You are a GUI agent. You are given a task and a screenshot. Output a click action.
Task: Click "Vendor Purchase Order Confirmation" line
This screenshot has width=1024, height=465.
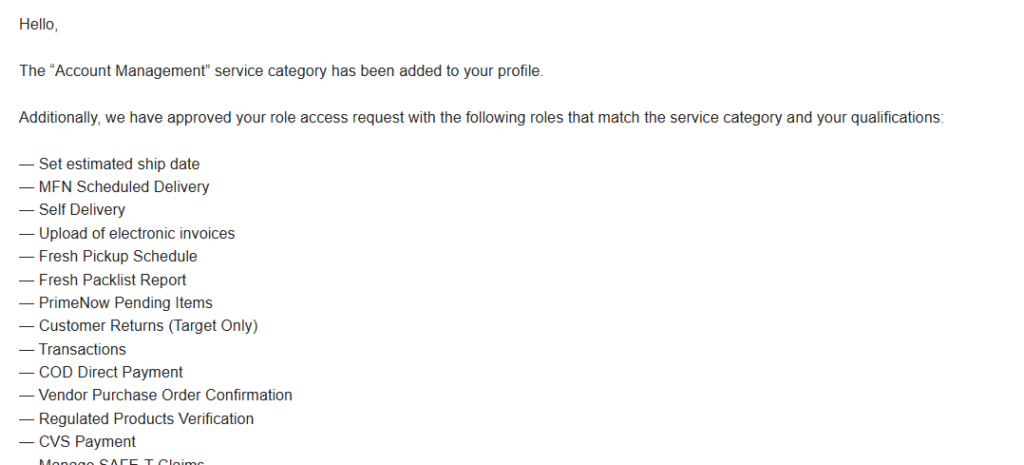tap(165, 395)
